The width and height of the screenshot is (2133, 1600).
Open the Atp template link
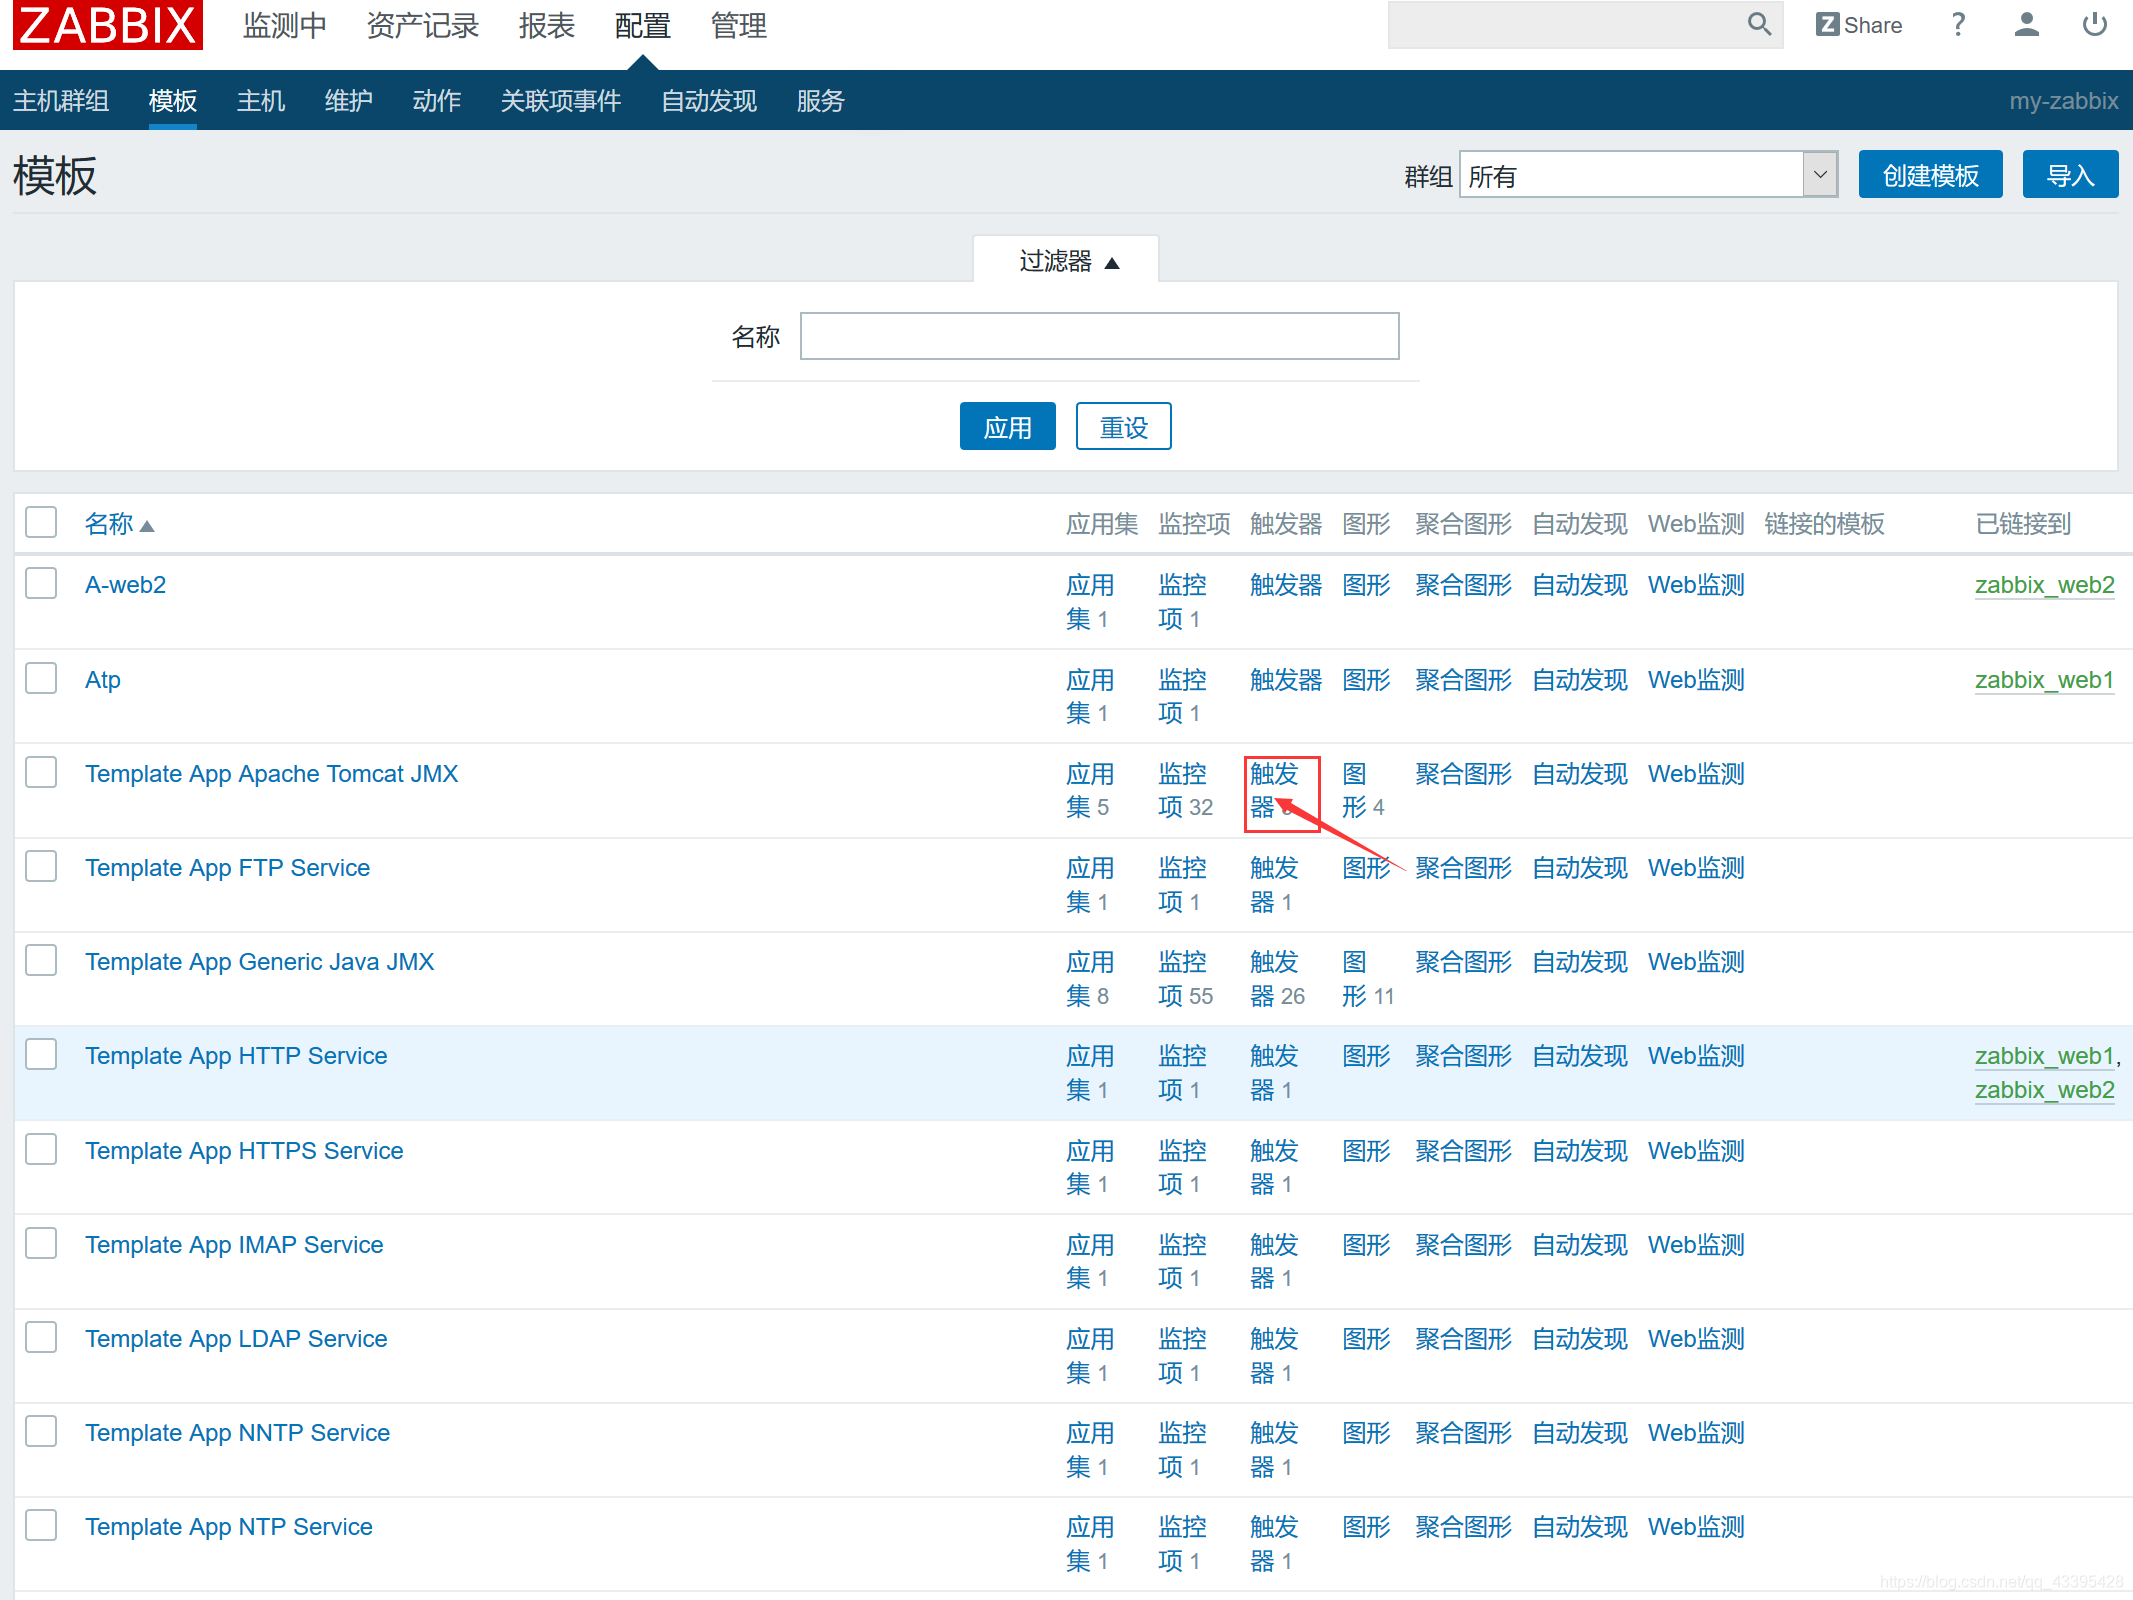click(x=103, y=680)
